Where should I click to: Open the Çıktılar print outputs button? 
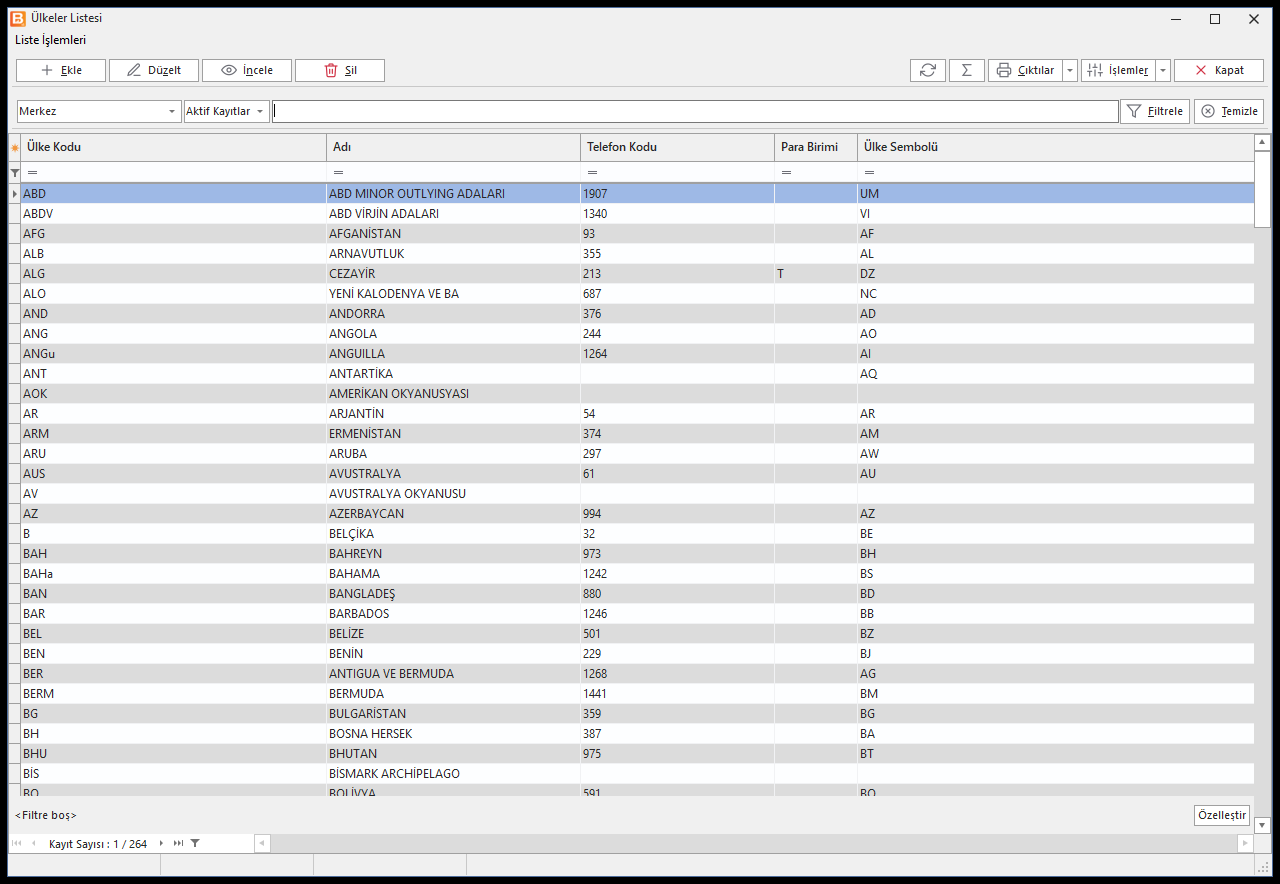click(1025, 70)
